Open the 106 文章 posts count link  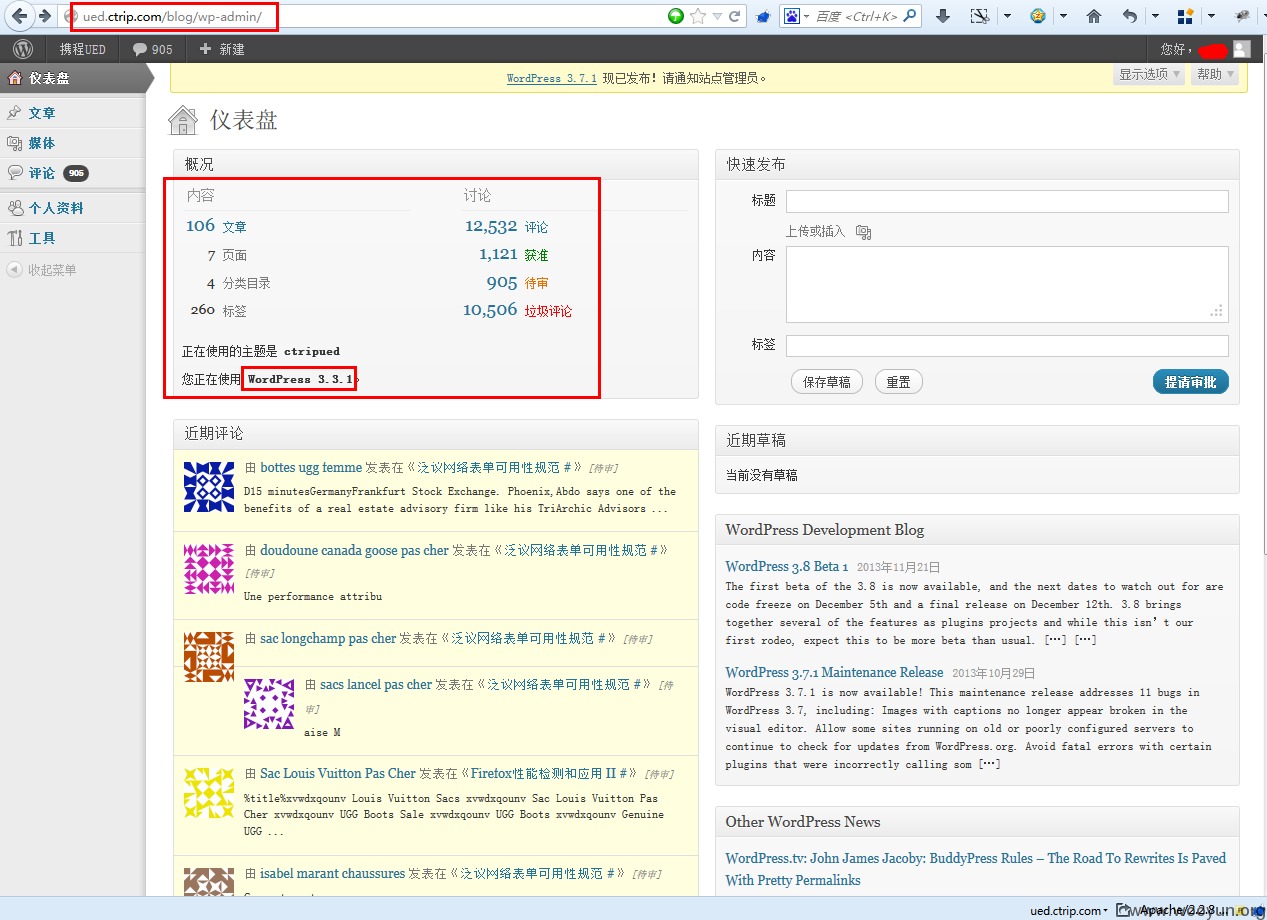(216, 226)
